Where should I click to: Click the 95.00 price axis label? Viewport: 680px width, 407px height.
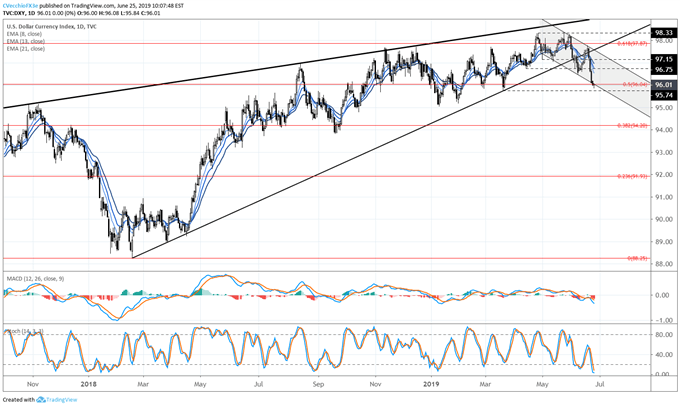tap(664, 108)
